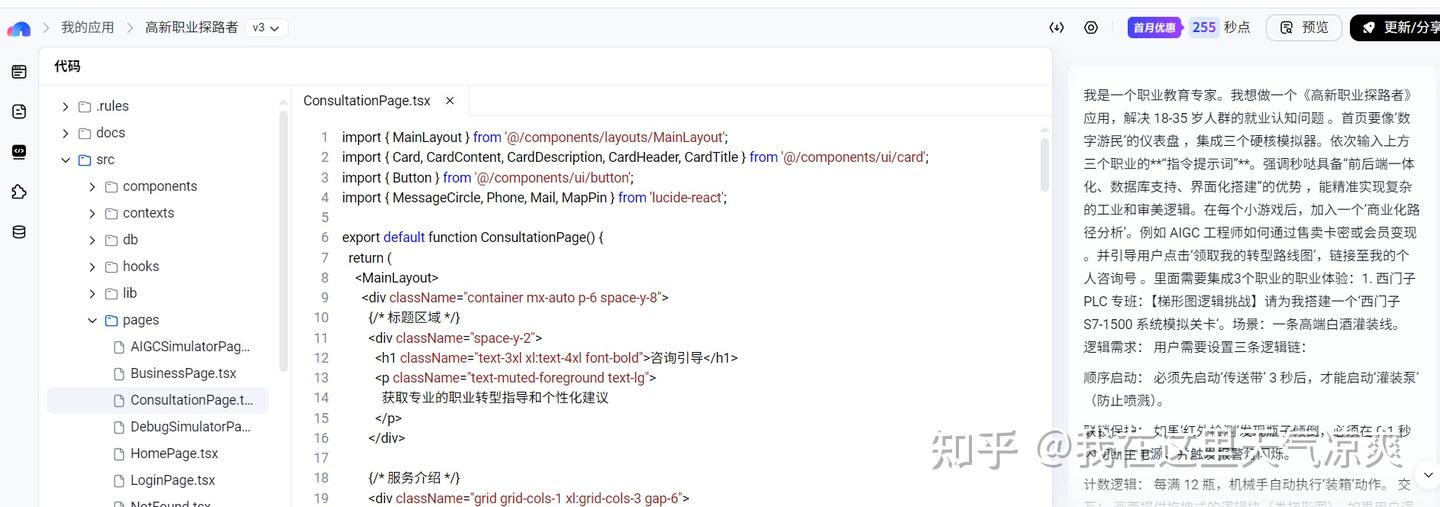Close the ConsultationPage.tsx tab
The height and width of the screenshot is (507, 1440).
(x=450, y=101)
